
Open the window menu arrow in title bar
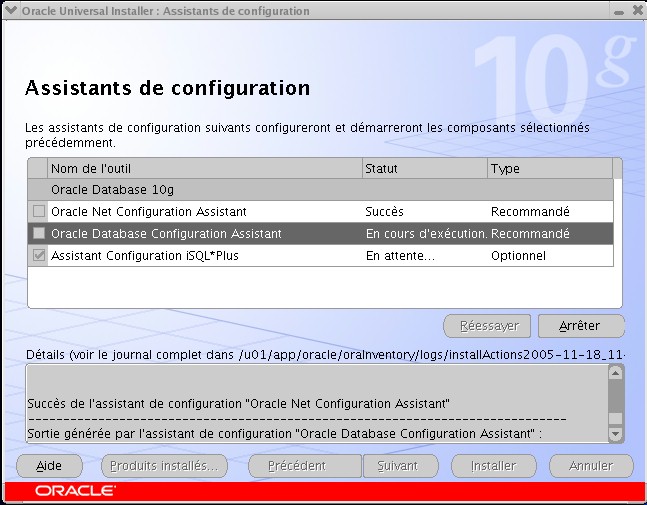click(x=10, y=10)
